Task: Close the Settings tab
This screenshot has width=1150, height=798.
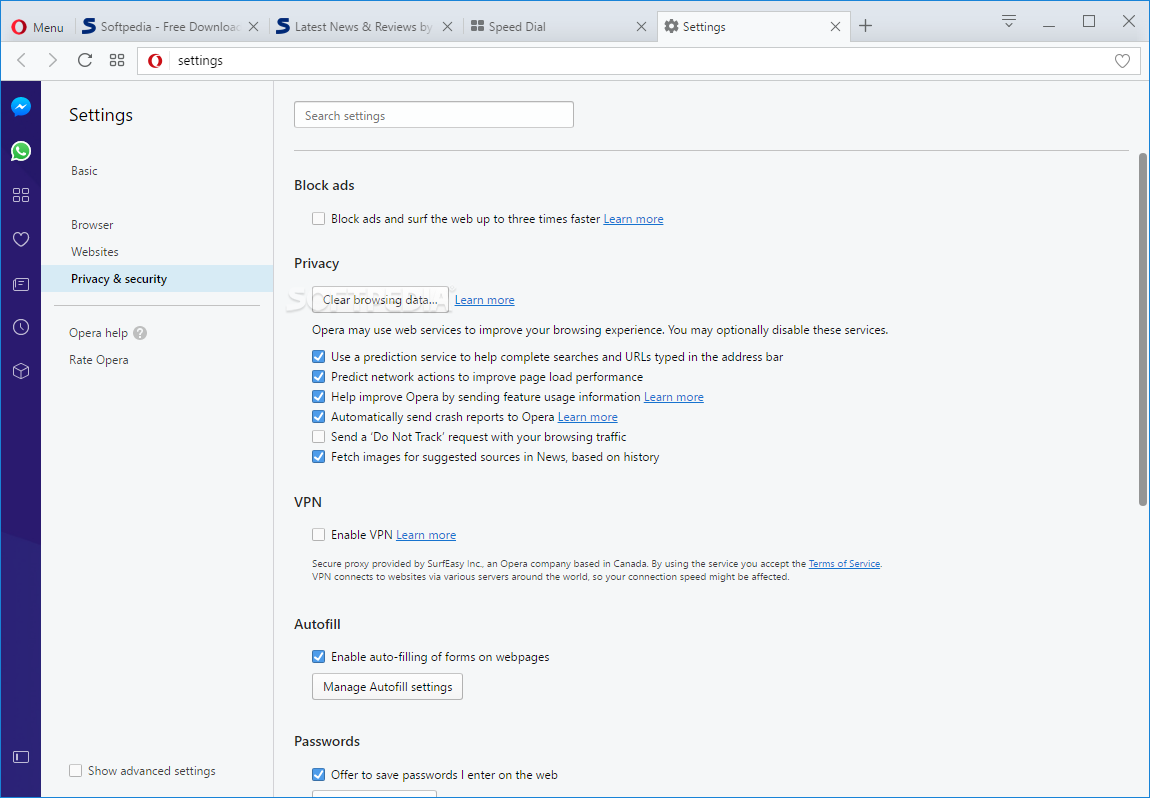Action: [835, 26]
